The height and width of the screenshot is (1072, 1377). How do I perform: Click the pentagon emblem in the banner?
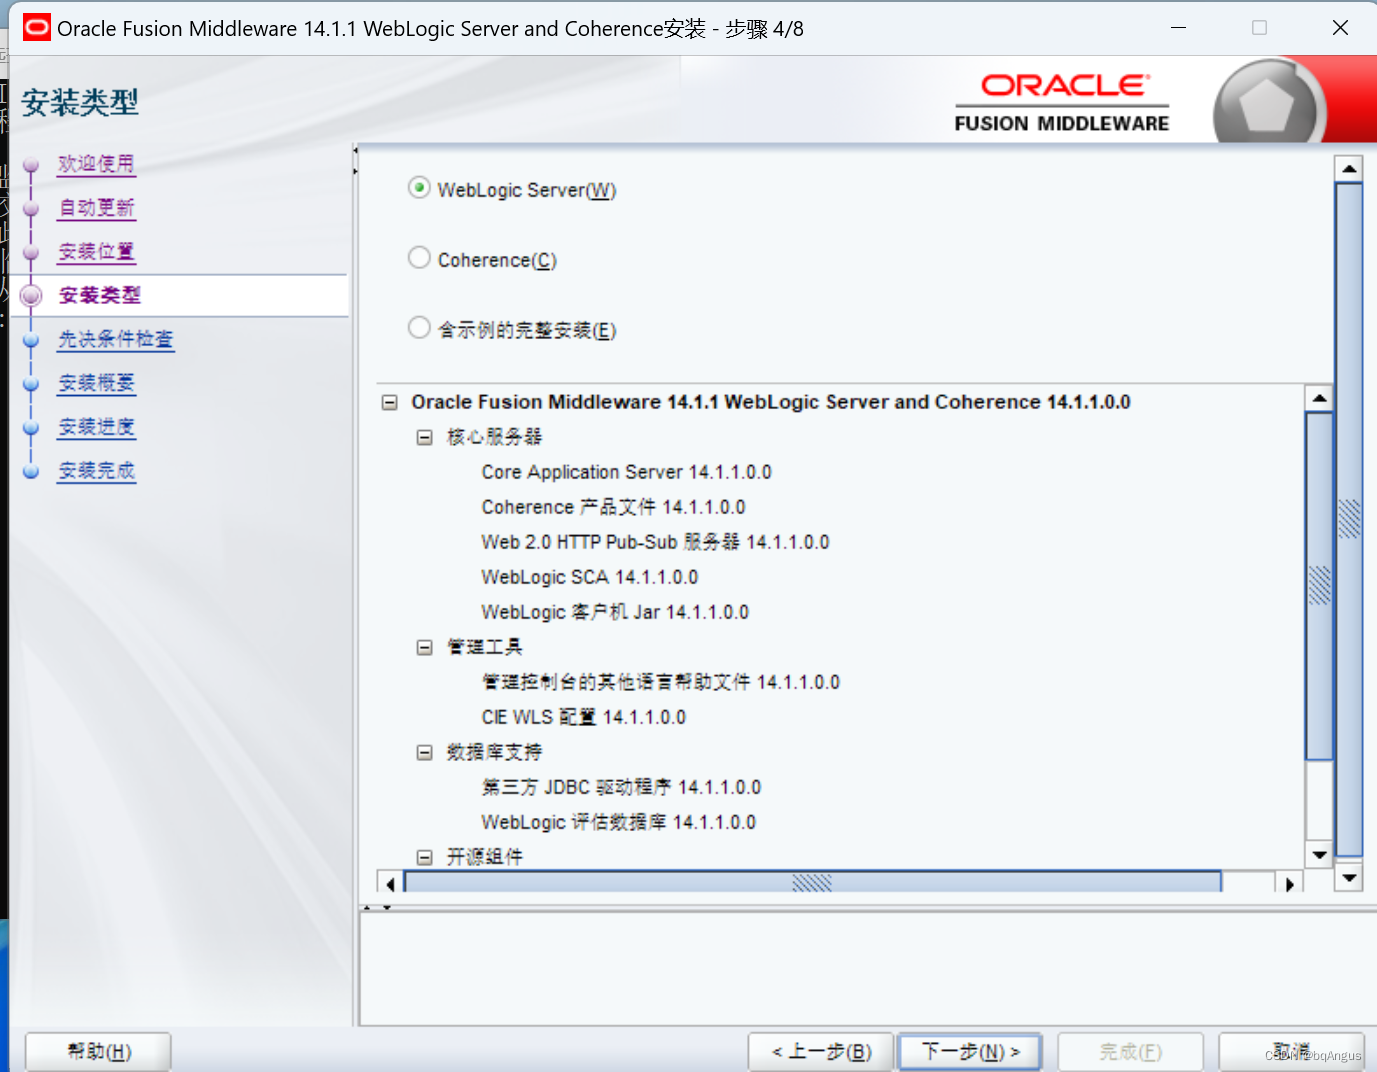pyautogui.click(x=1267, y=105)
